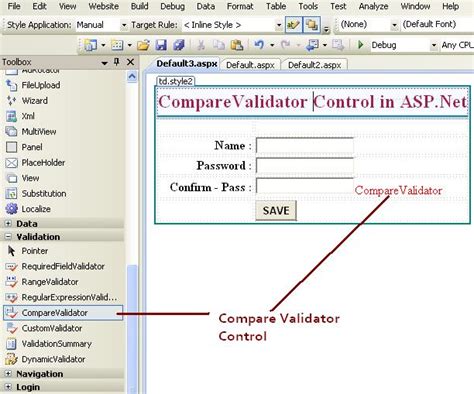This screenshot has width=474, height=394.
Task: Open the (None) block format dropdown
Action: pos(394,25)
